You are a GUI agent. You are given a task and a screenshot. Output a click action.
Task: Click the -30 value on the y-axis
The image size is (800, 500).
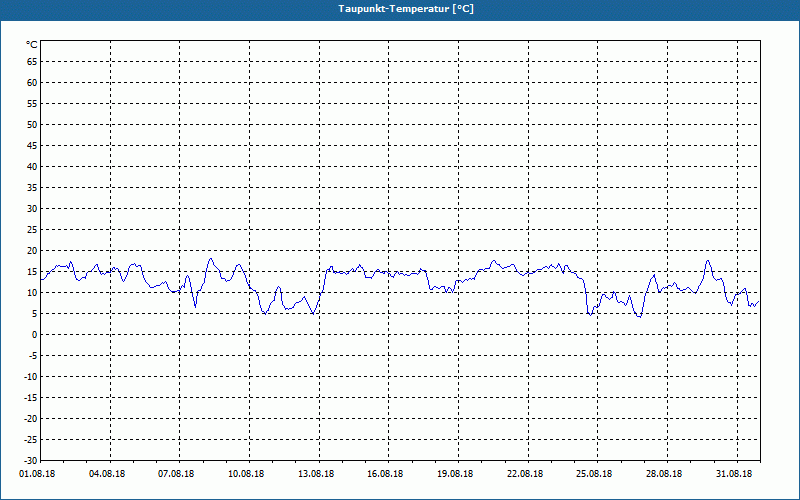click(31, 460)
